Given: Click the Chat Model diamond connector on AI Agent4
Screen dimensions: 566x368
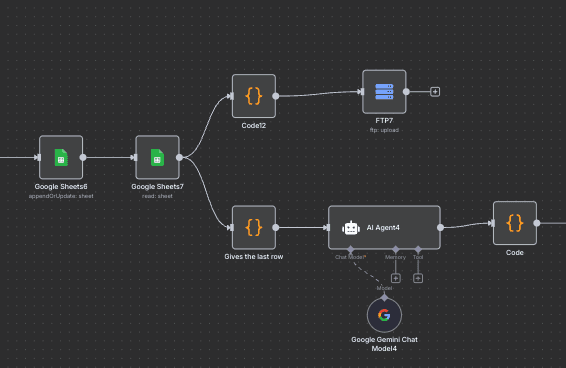Looking at the screenshot, I should tap(351, 249).
